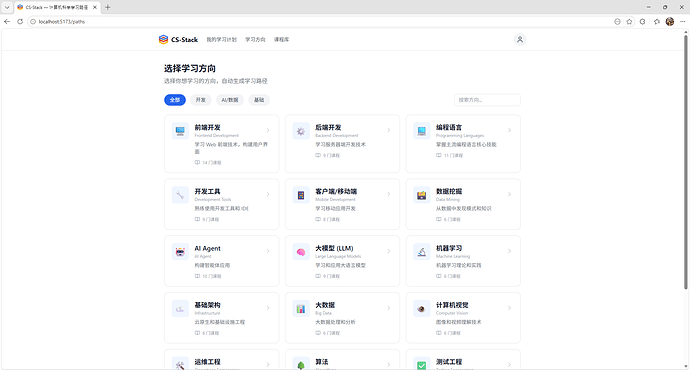The width and height of the screenshot is (690, 370).
Task: Click the 客户端/移动端 phone icon
Action: coord(301,195)
